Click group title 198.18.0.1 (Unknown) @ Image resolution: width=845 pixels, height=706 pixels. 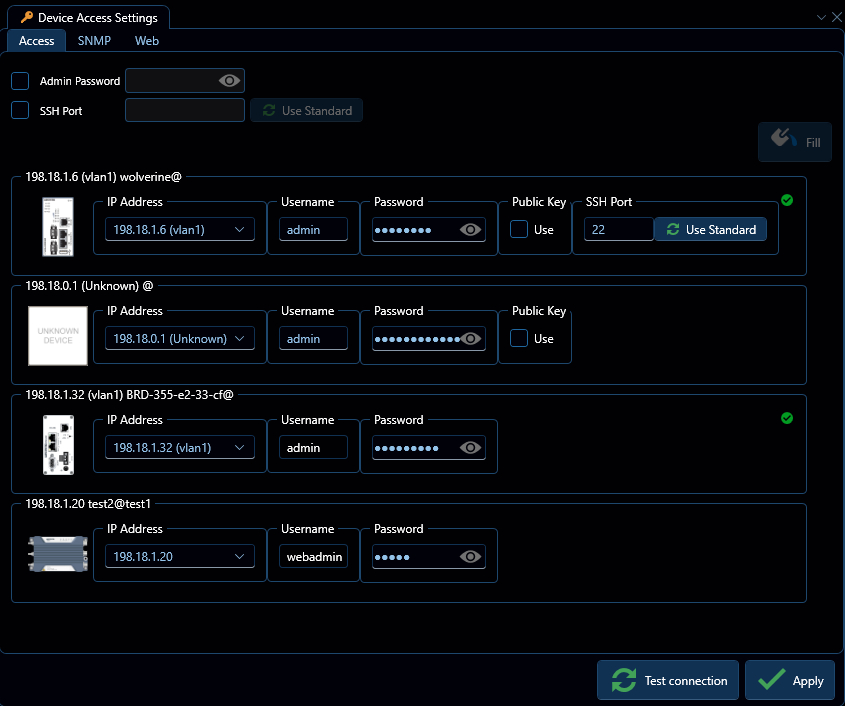89,286
